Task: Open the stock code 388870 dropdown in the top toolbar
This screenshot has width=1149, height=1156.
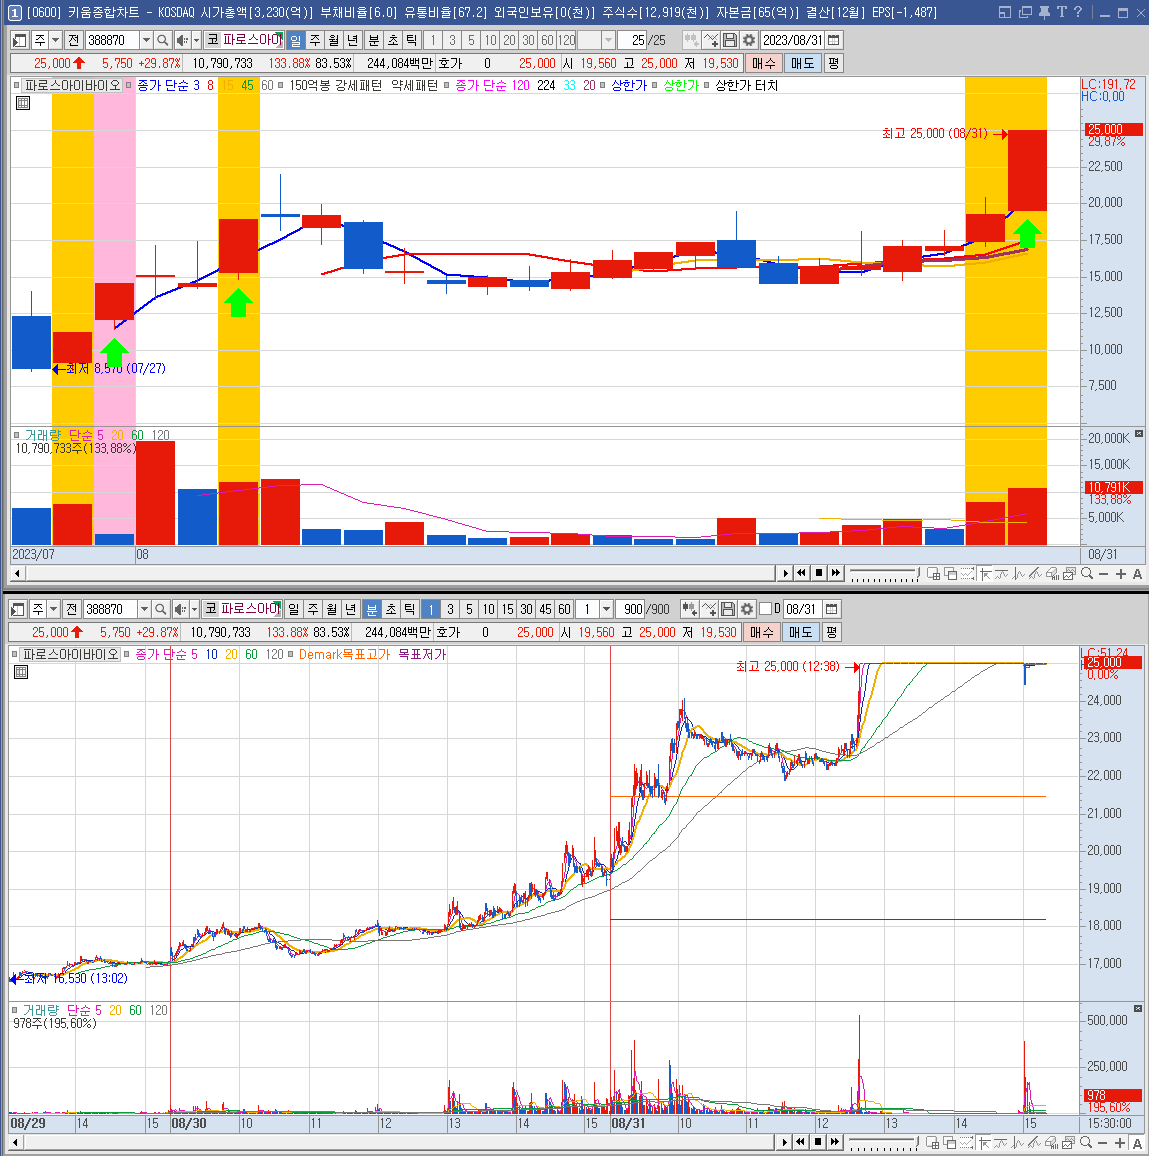Action: point(146,41)
